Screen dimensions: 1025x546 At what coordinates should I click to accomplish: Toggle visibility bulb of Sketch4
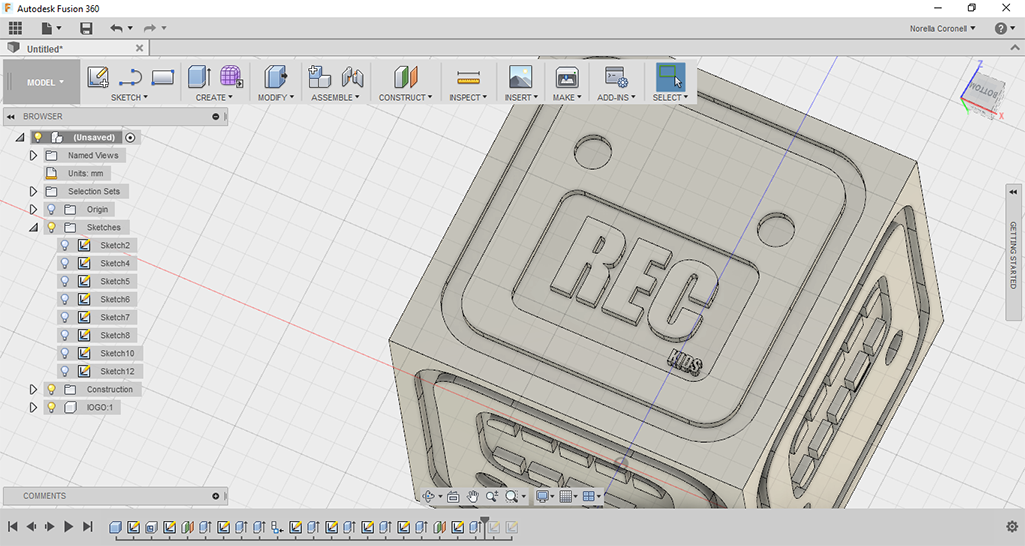[x=65, y=263]
